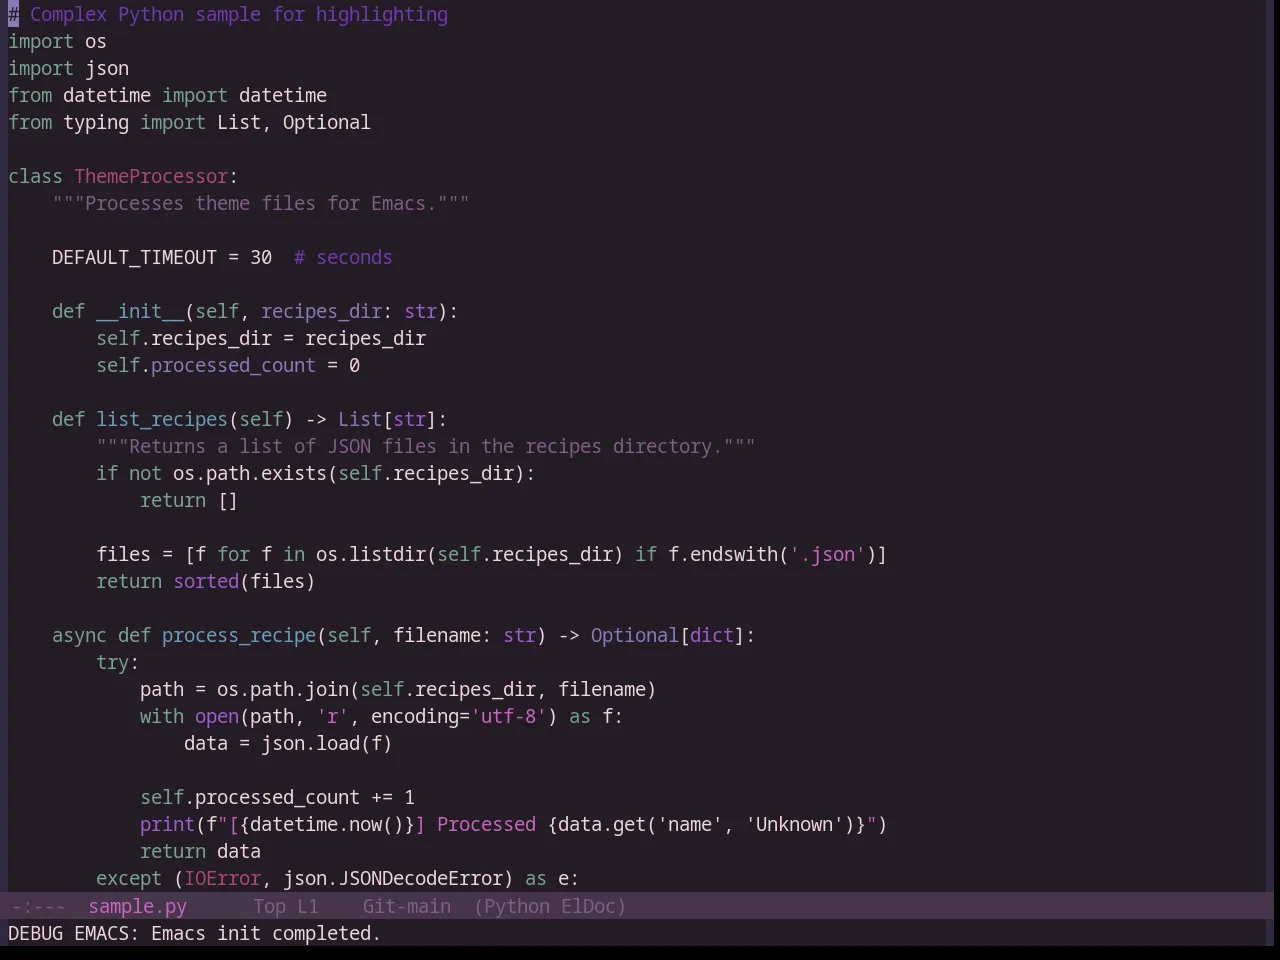This screenshot has width=1280, height=960.
Task: Click the 'DEFAULT_TIMEOUT' constant
Action: 134,257
